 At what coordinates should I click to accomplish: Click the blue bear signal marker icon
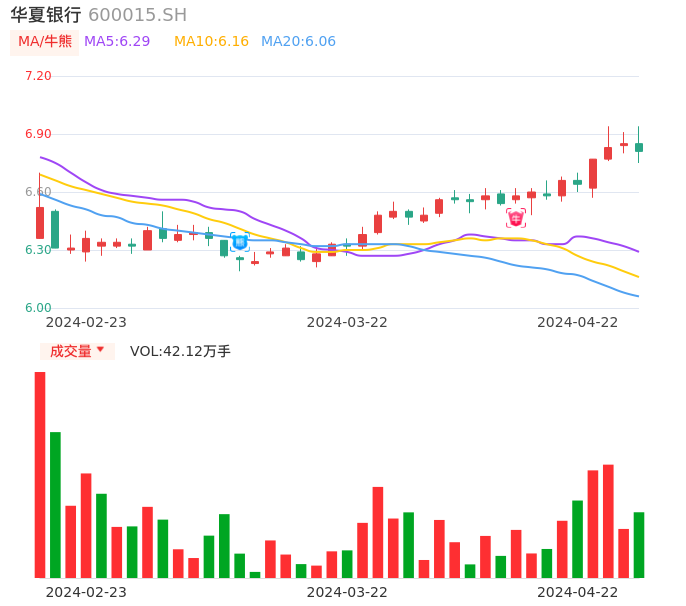(240, 242)
